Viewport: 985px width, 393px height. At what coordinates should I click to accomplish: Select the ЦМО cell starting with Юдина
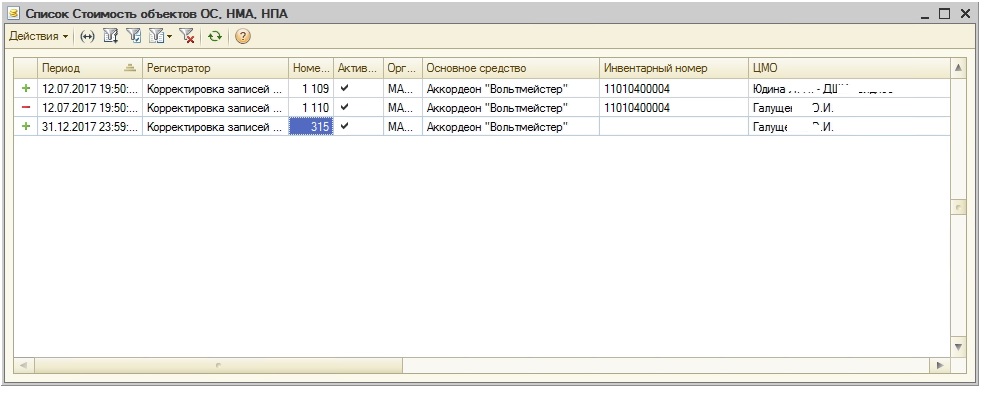(x=849, y=89)
